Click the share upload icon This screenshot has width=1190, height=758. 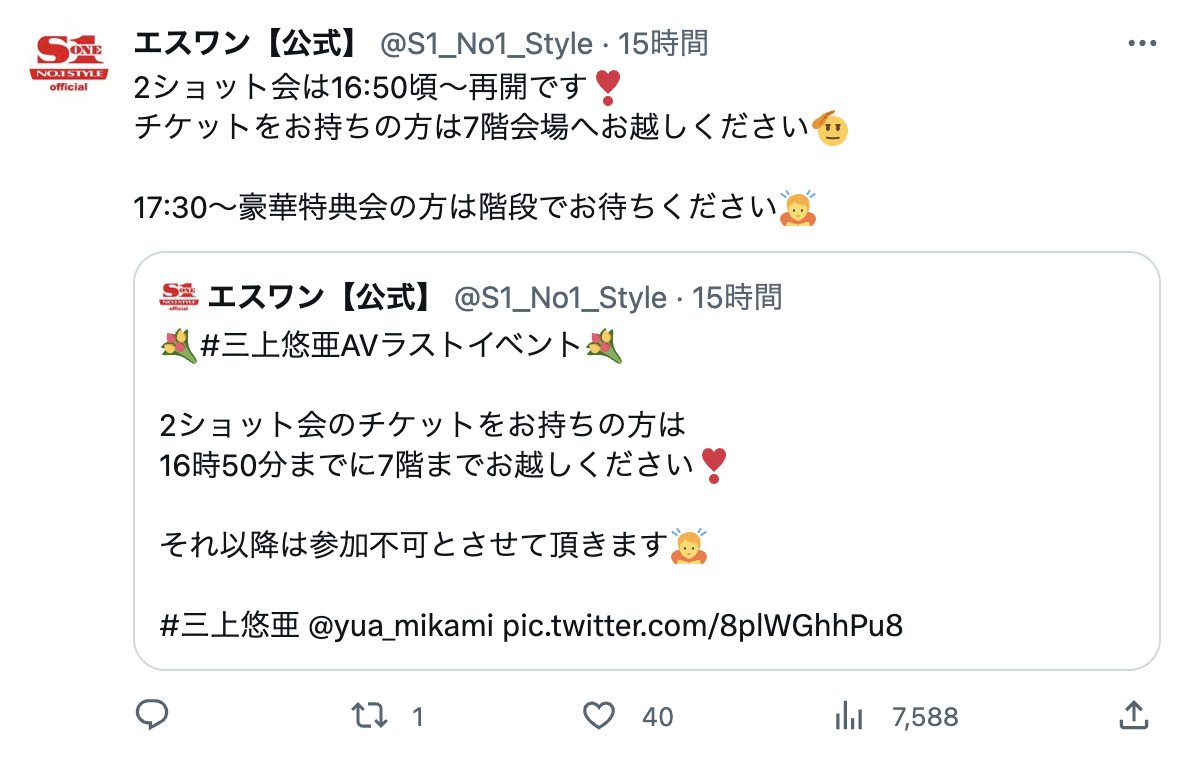[1131, 715]
